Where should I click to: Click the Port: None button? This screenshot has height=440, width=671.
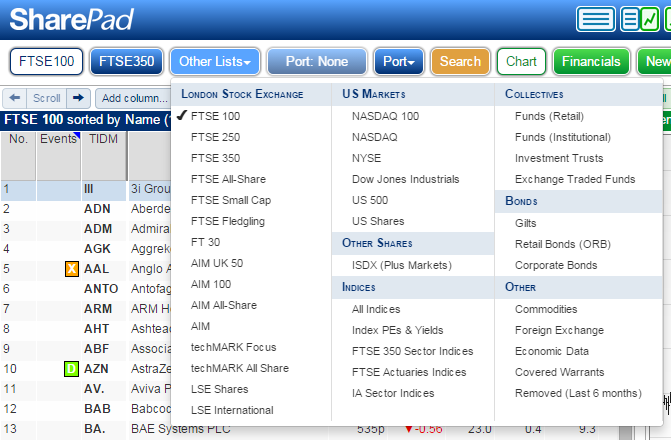(317, 62)
